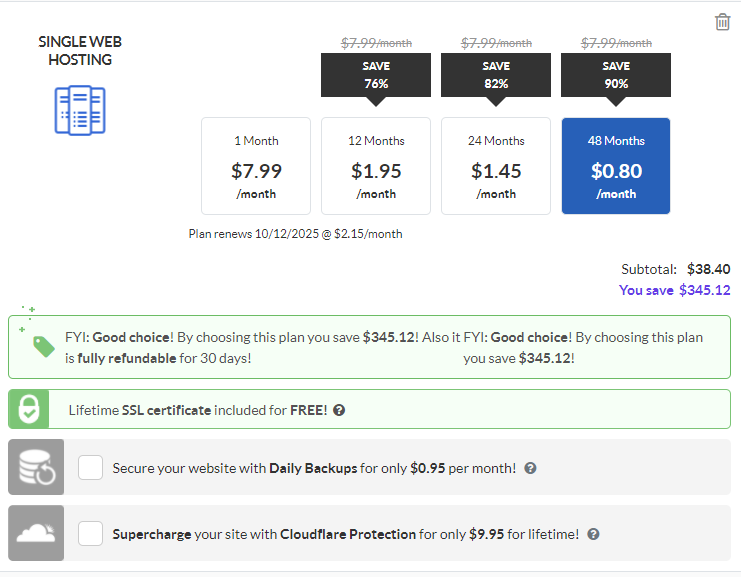Image resolution: width=741 pixels, height=577 pixels.
Task: Enable the Daily Backups checkbox
Action: 91,467
